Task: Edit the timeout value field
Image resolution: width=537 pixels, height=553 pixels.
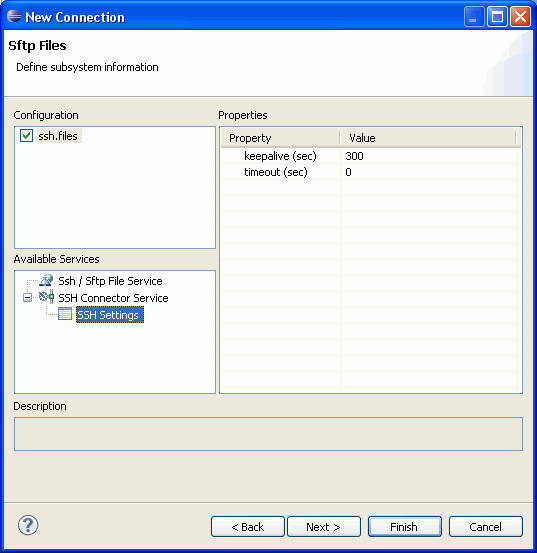Action: (429, 172)
